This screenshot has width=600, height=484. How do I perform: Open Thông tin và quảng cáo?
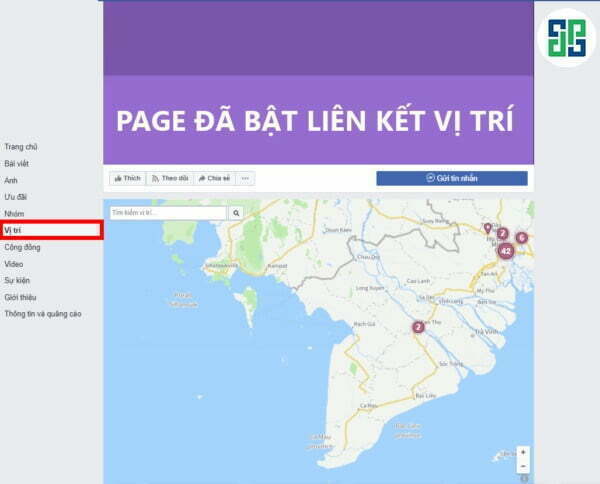click(x=43, y=314)
